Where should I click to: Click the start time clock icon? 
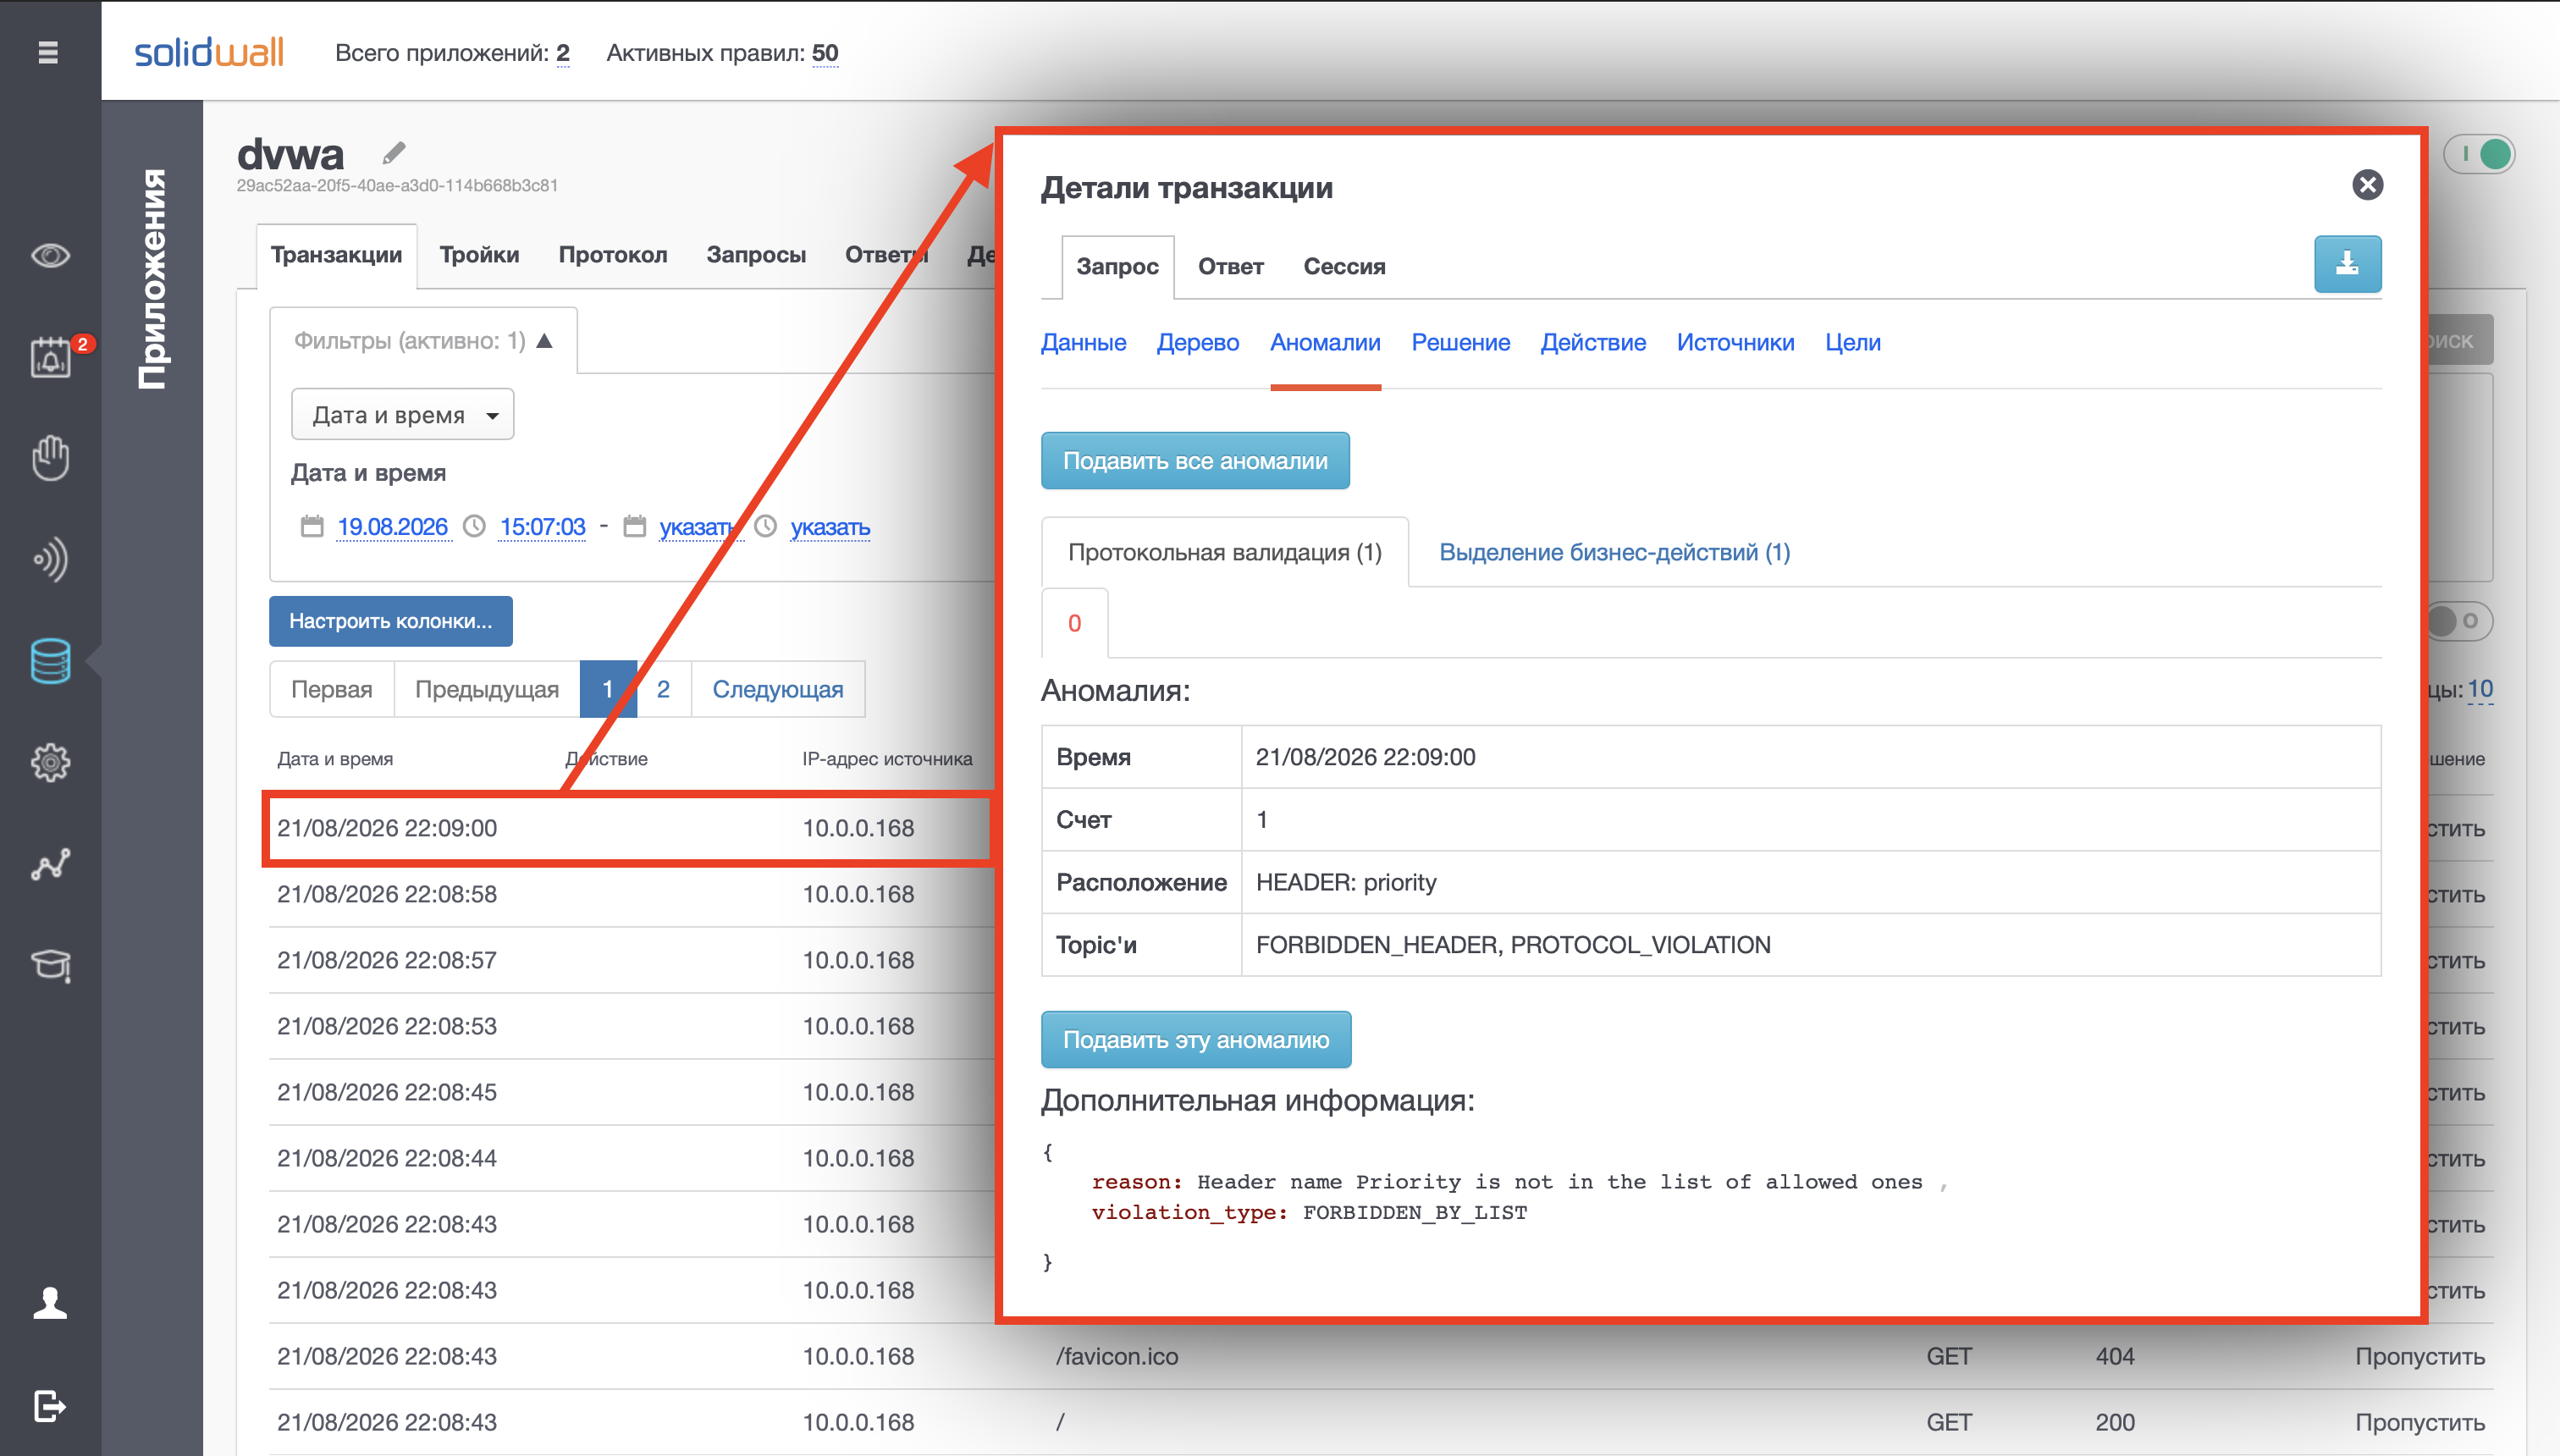pyautogui.click(x=475, y=526)
